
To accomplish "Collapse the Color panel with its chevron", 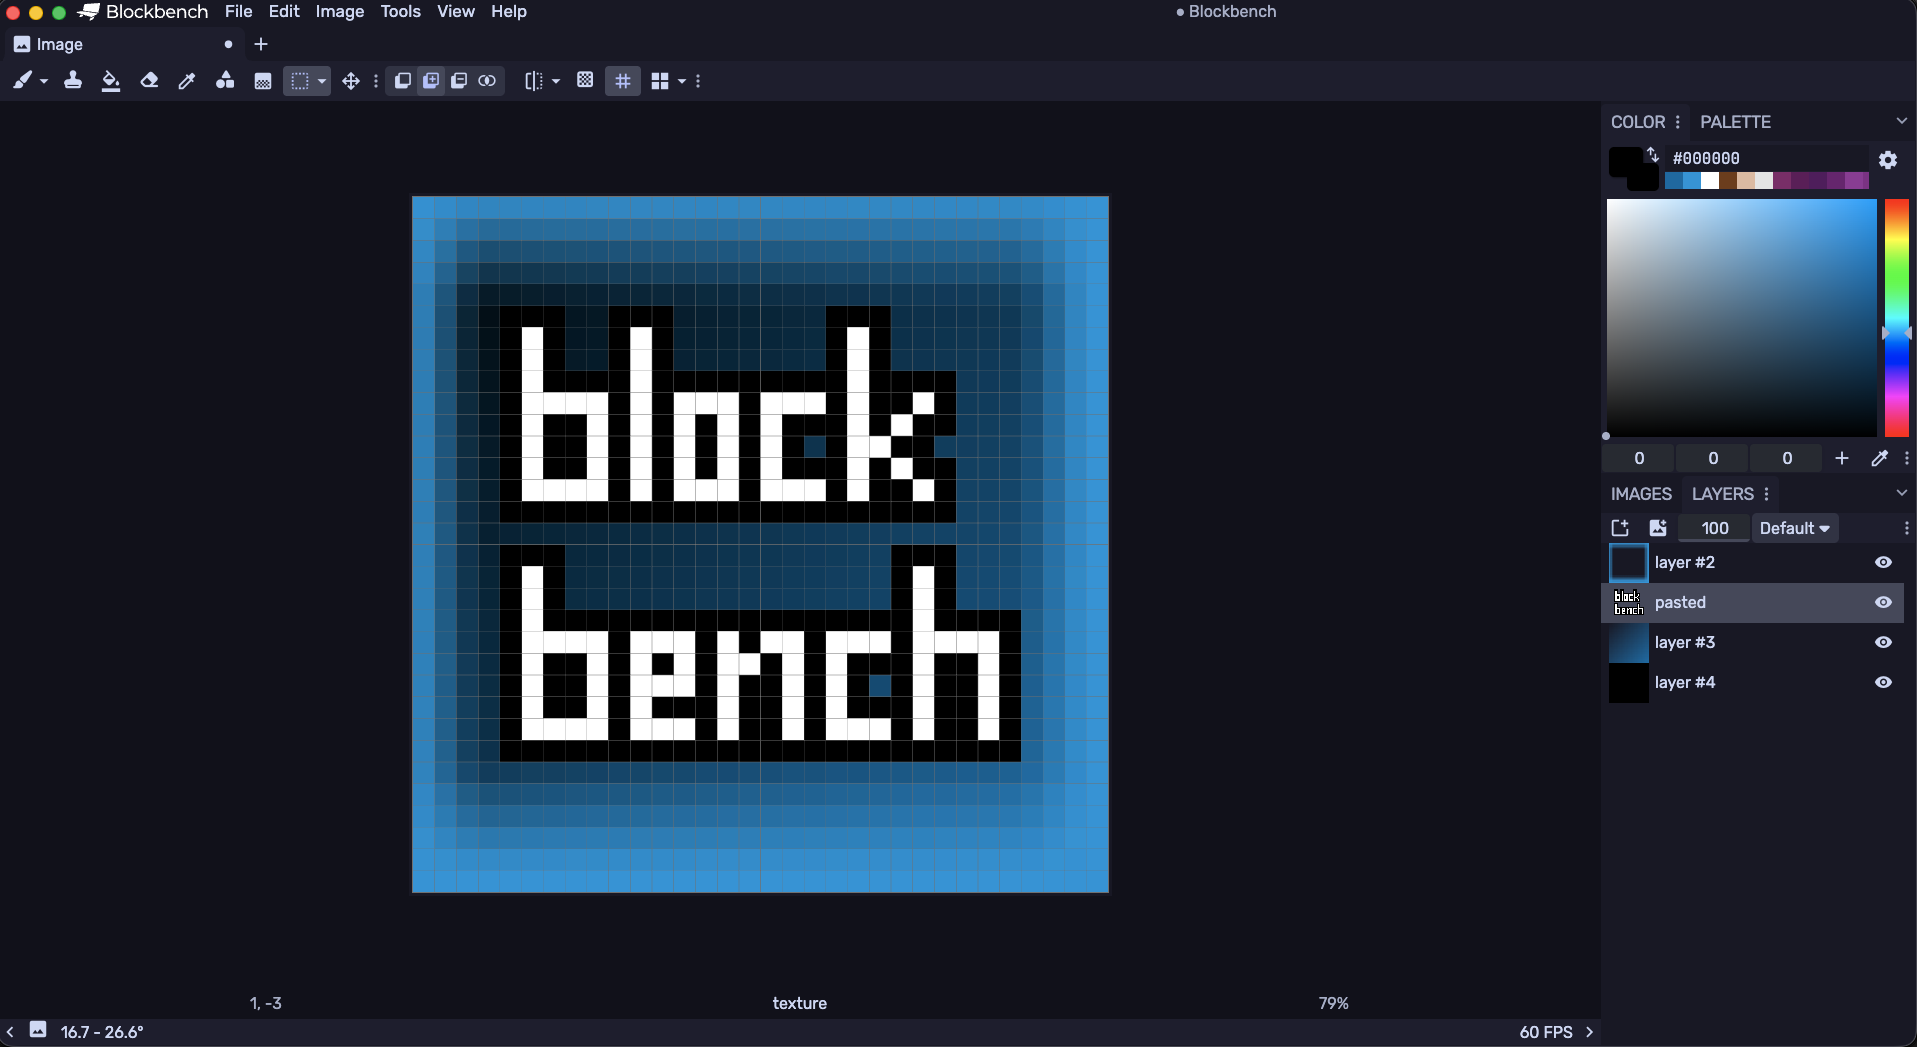I will click(x=1902, y=121).
